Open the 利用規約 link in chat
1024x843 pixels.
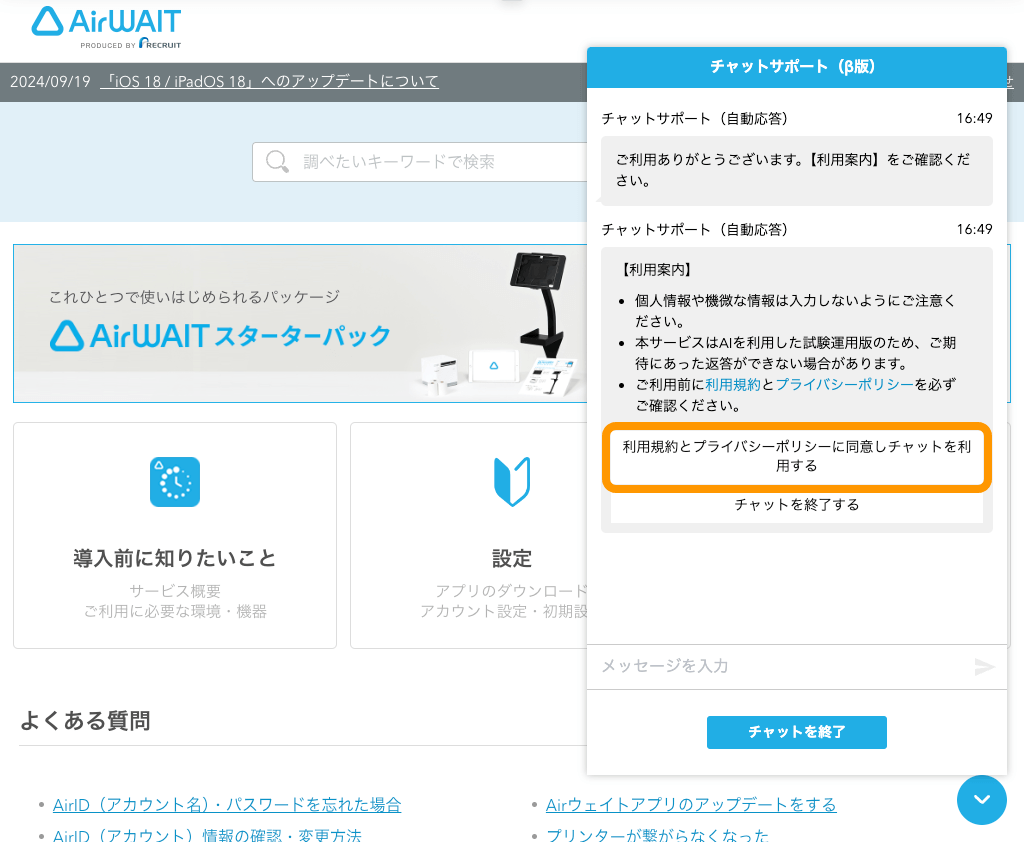click(733, 385)
